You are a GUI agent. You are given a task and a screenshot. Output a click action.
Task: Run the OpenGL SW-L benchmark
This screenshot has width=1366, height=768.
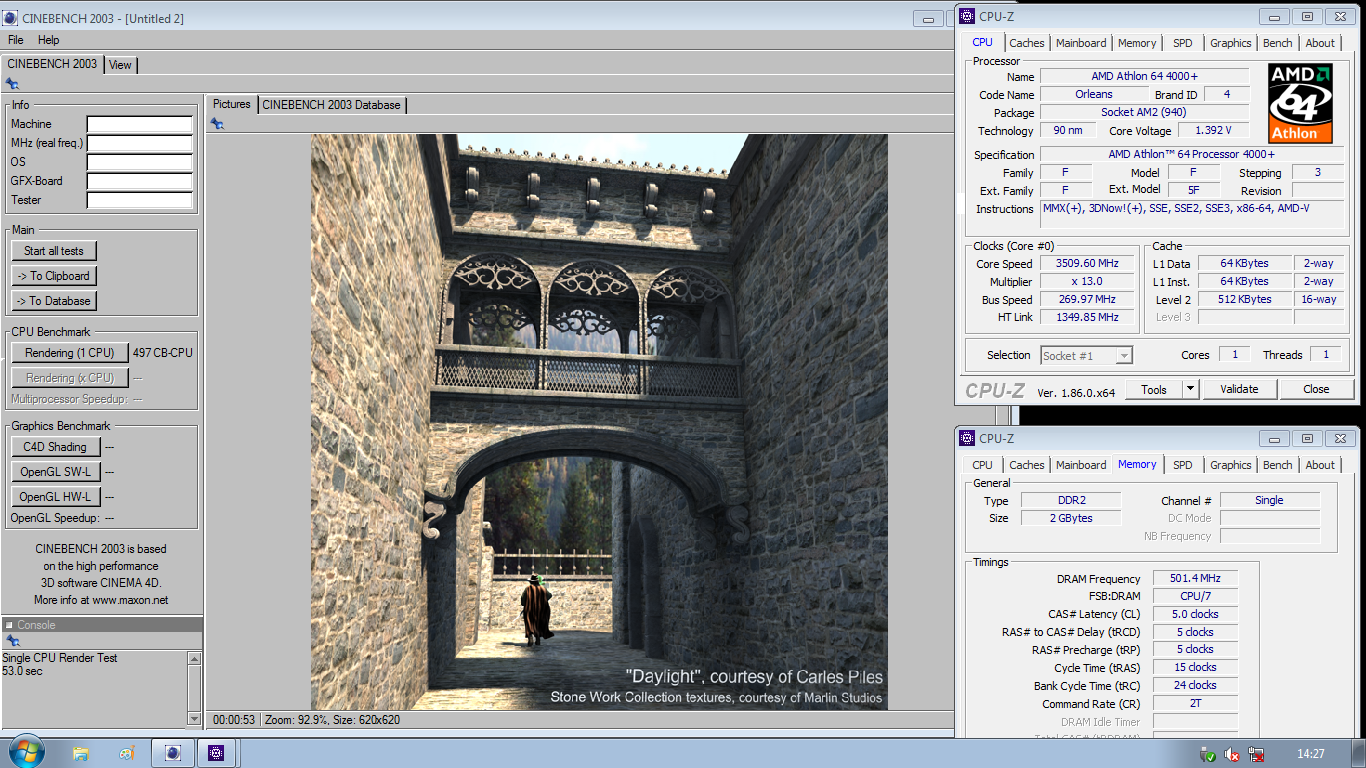[x=55, y=472]
